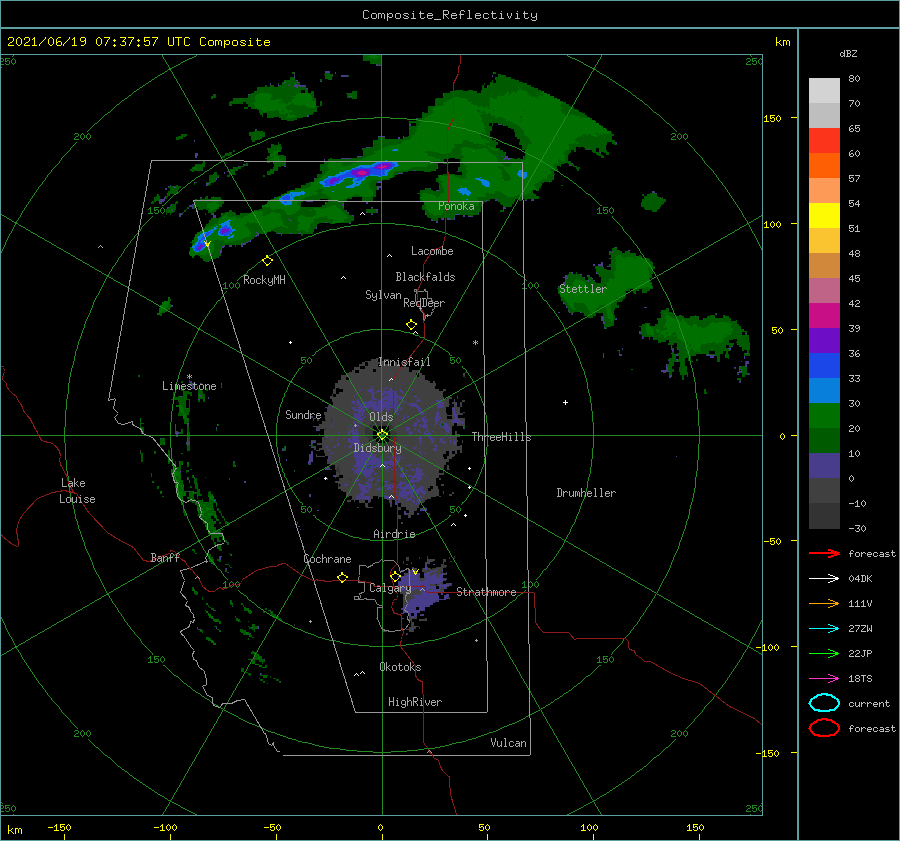Select the light blue 30-33 dBZ swatch

(824, 391)
